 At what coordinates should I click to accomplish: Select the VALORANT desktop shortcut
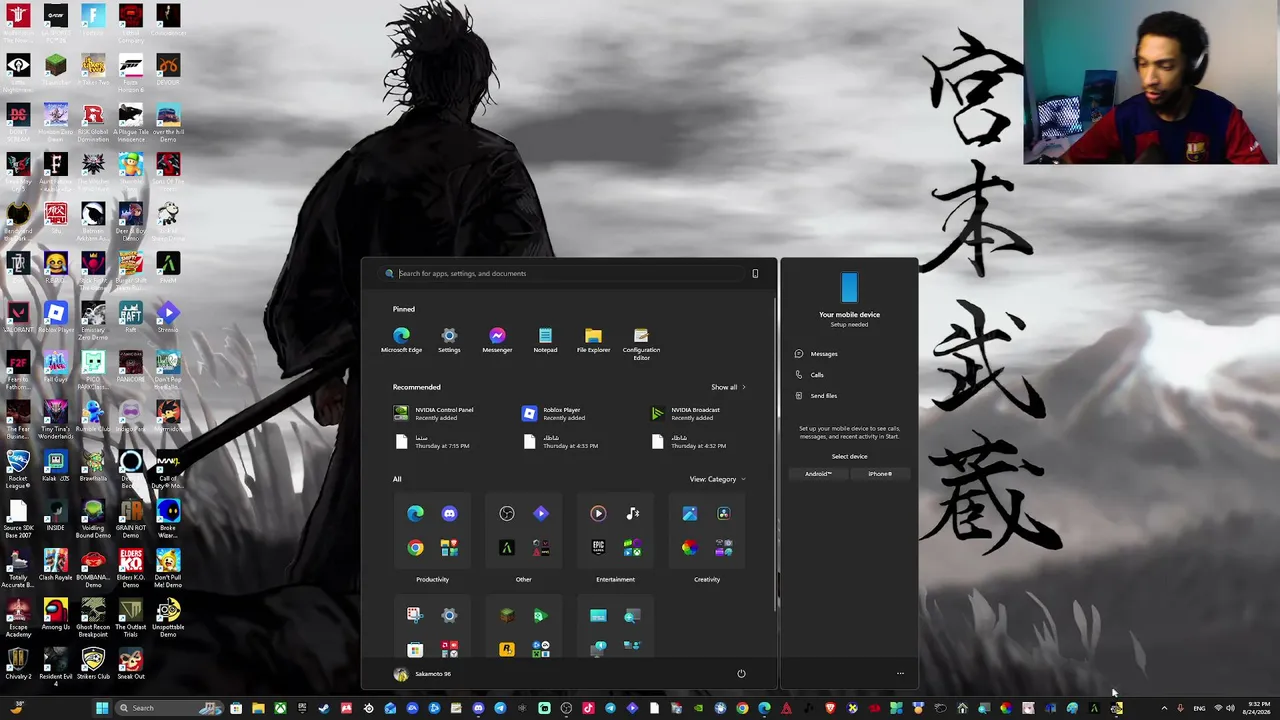coord(18,318)
